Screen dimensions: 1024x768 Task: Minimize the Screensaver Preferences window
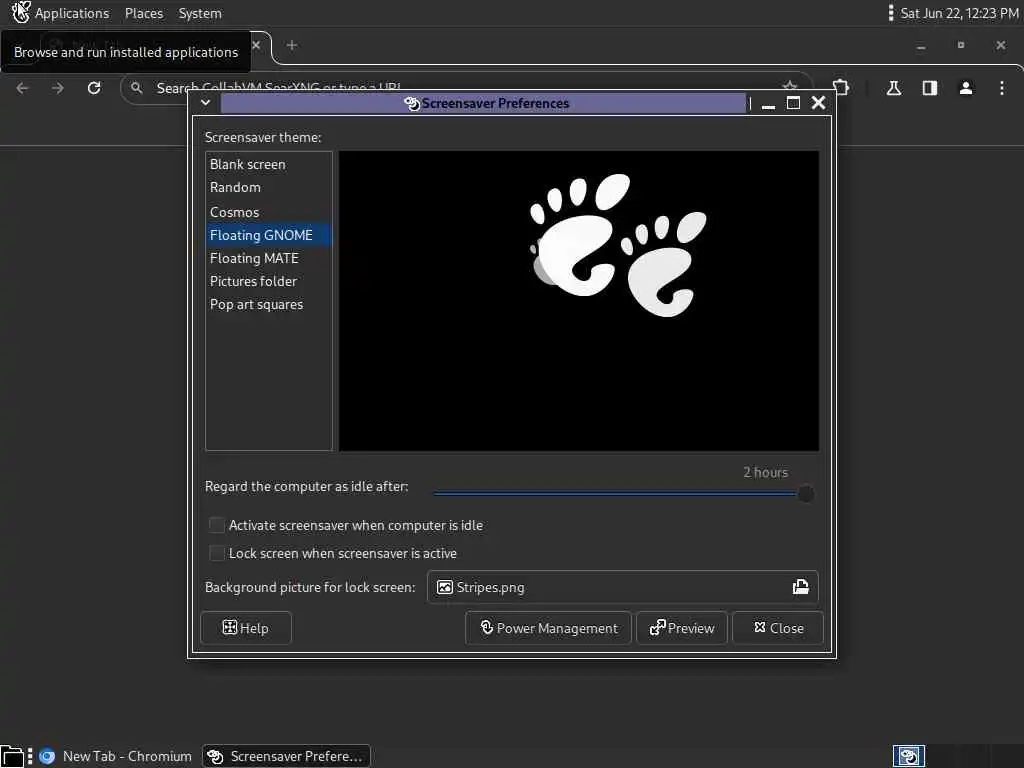pyautogui.click(x=769, y=103)
